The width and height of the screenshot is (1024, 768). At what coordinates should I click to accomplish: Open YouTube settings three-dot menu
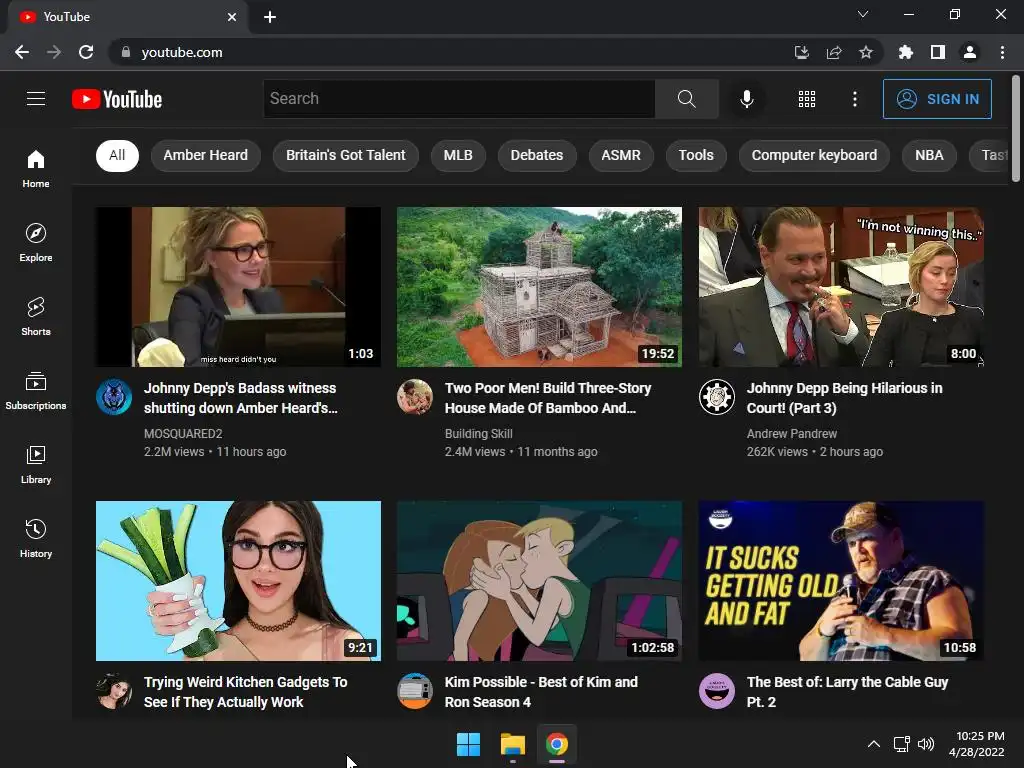pyautogui.click(x=854, y=99)
